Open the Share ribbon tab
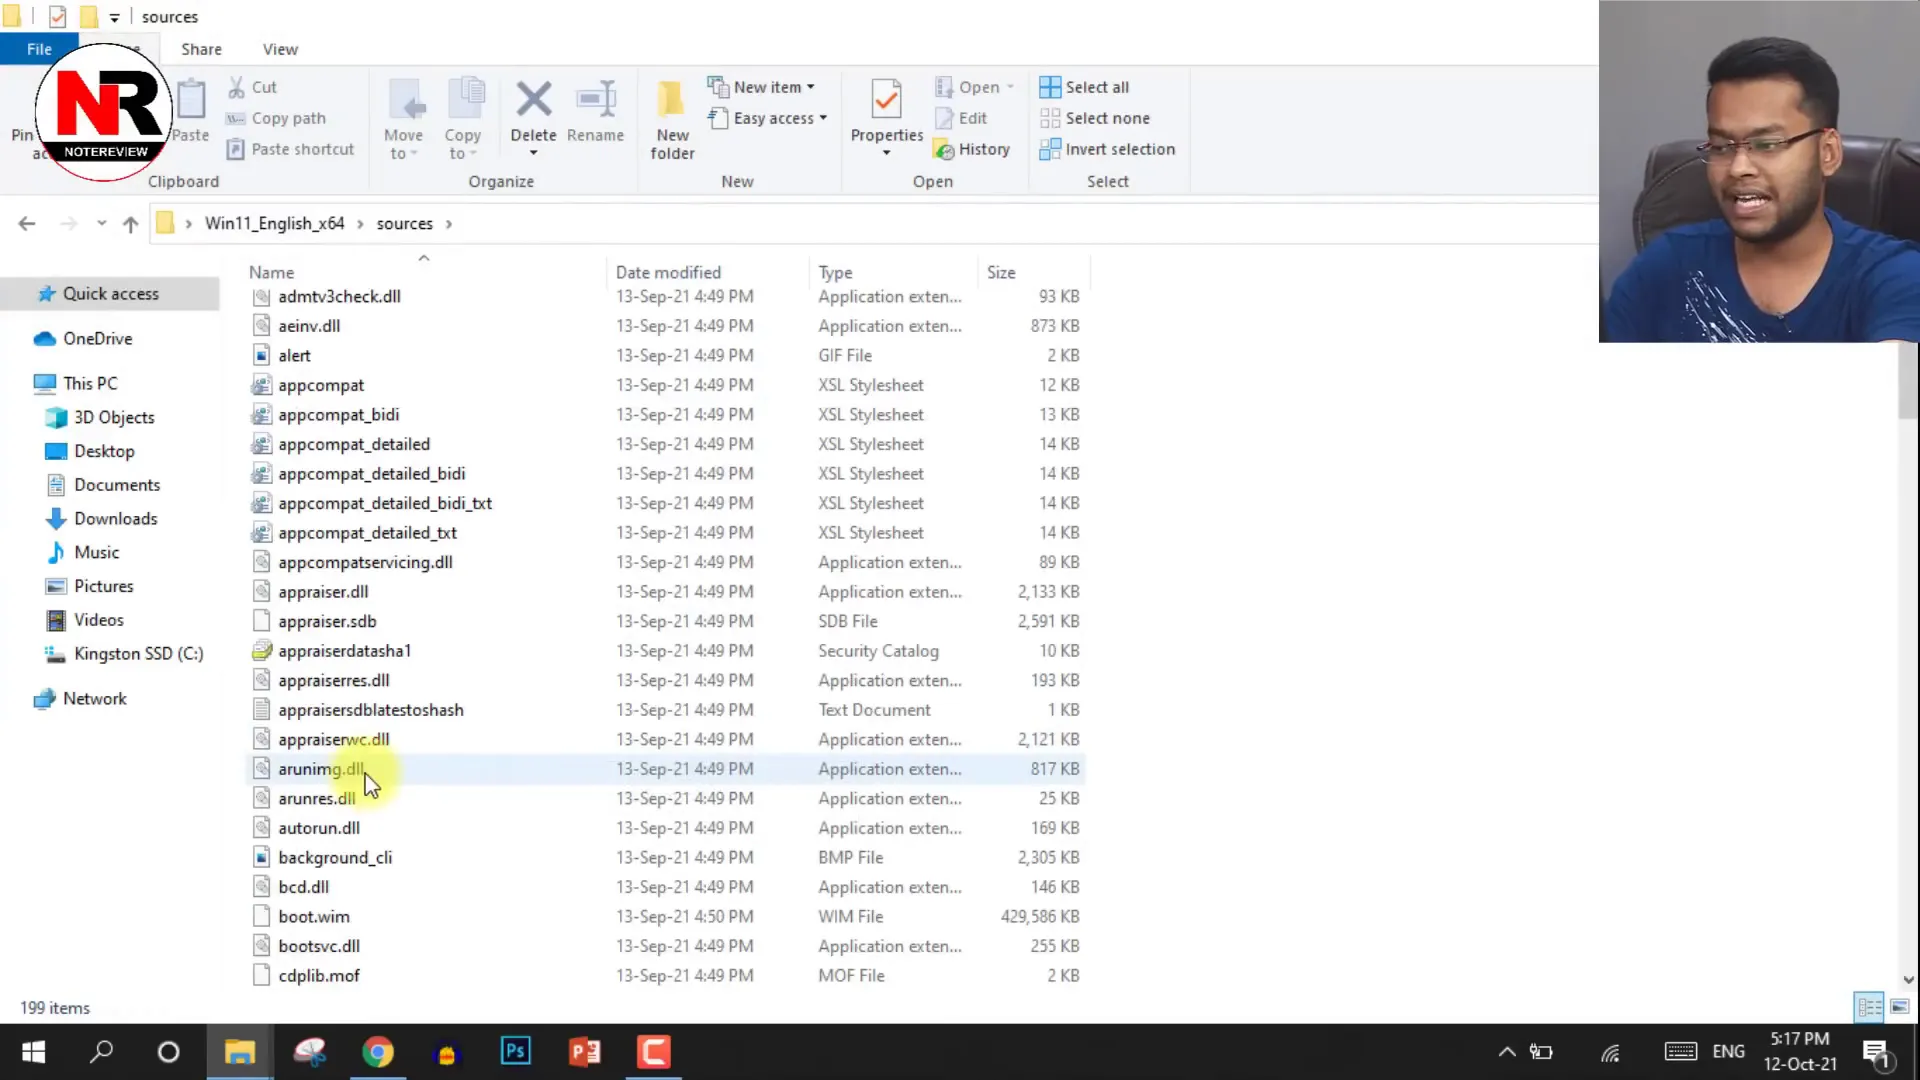The width and height of the screenshot is (1920, 1080). 200,49
